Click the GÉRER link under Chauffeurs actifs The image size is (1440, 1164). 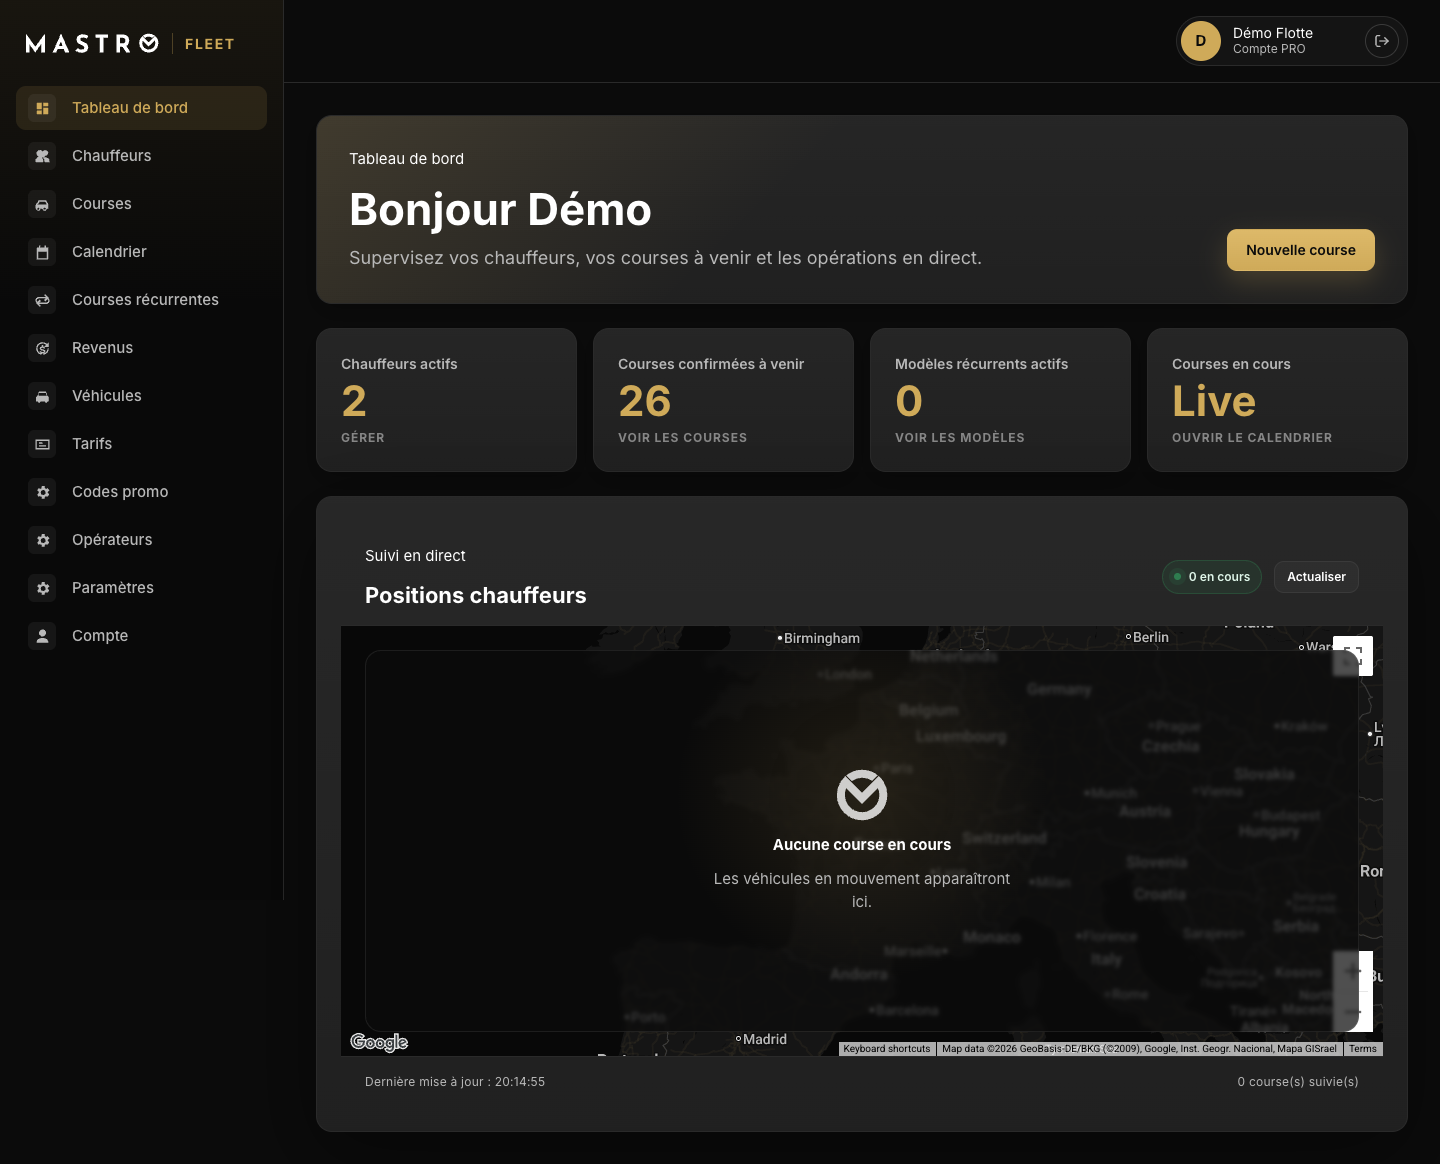click(x=363, y=438)
